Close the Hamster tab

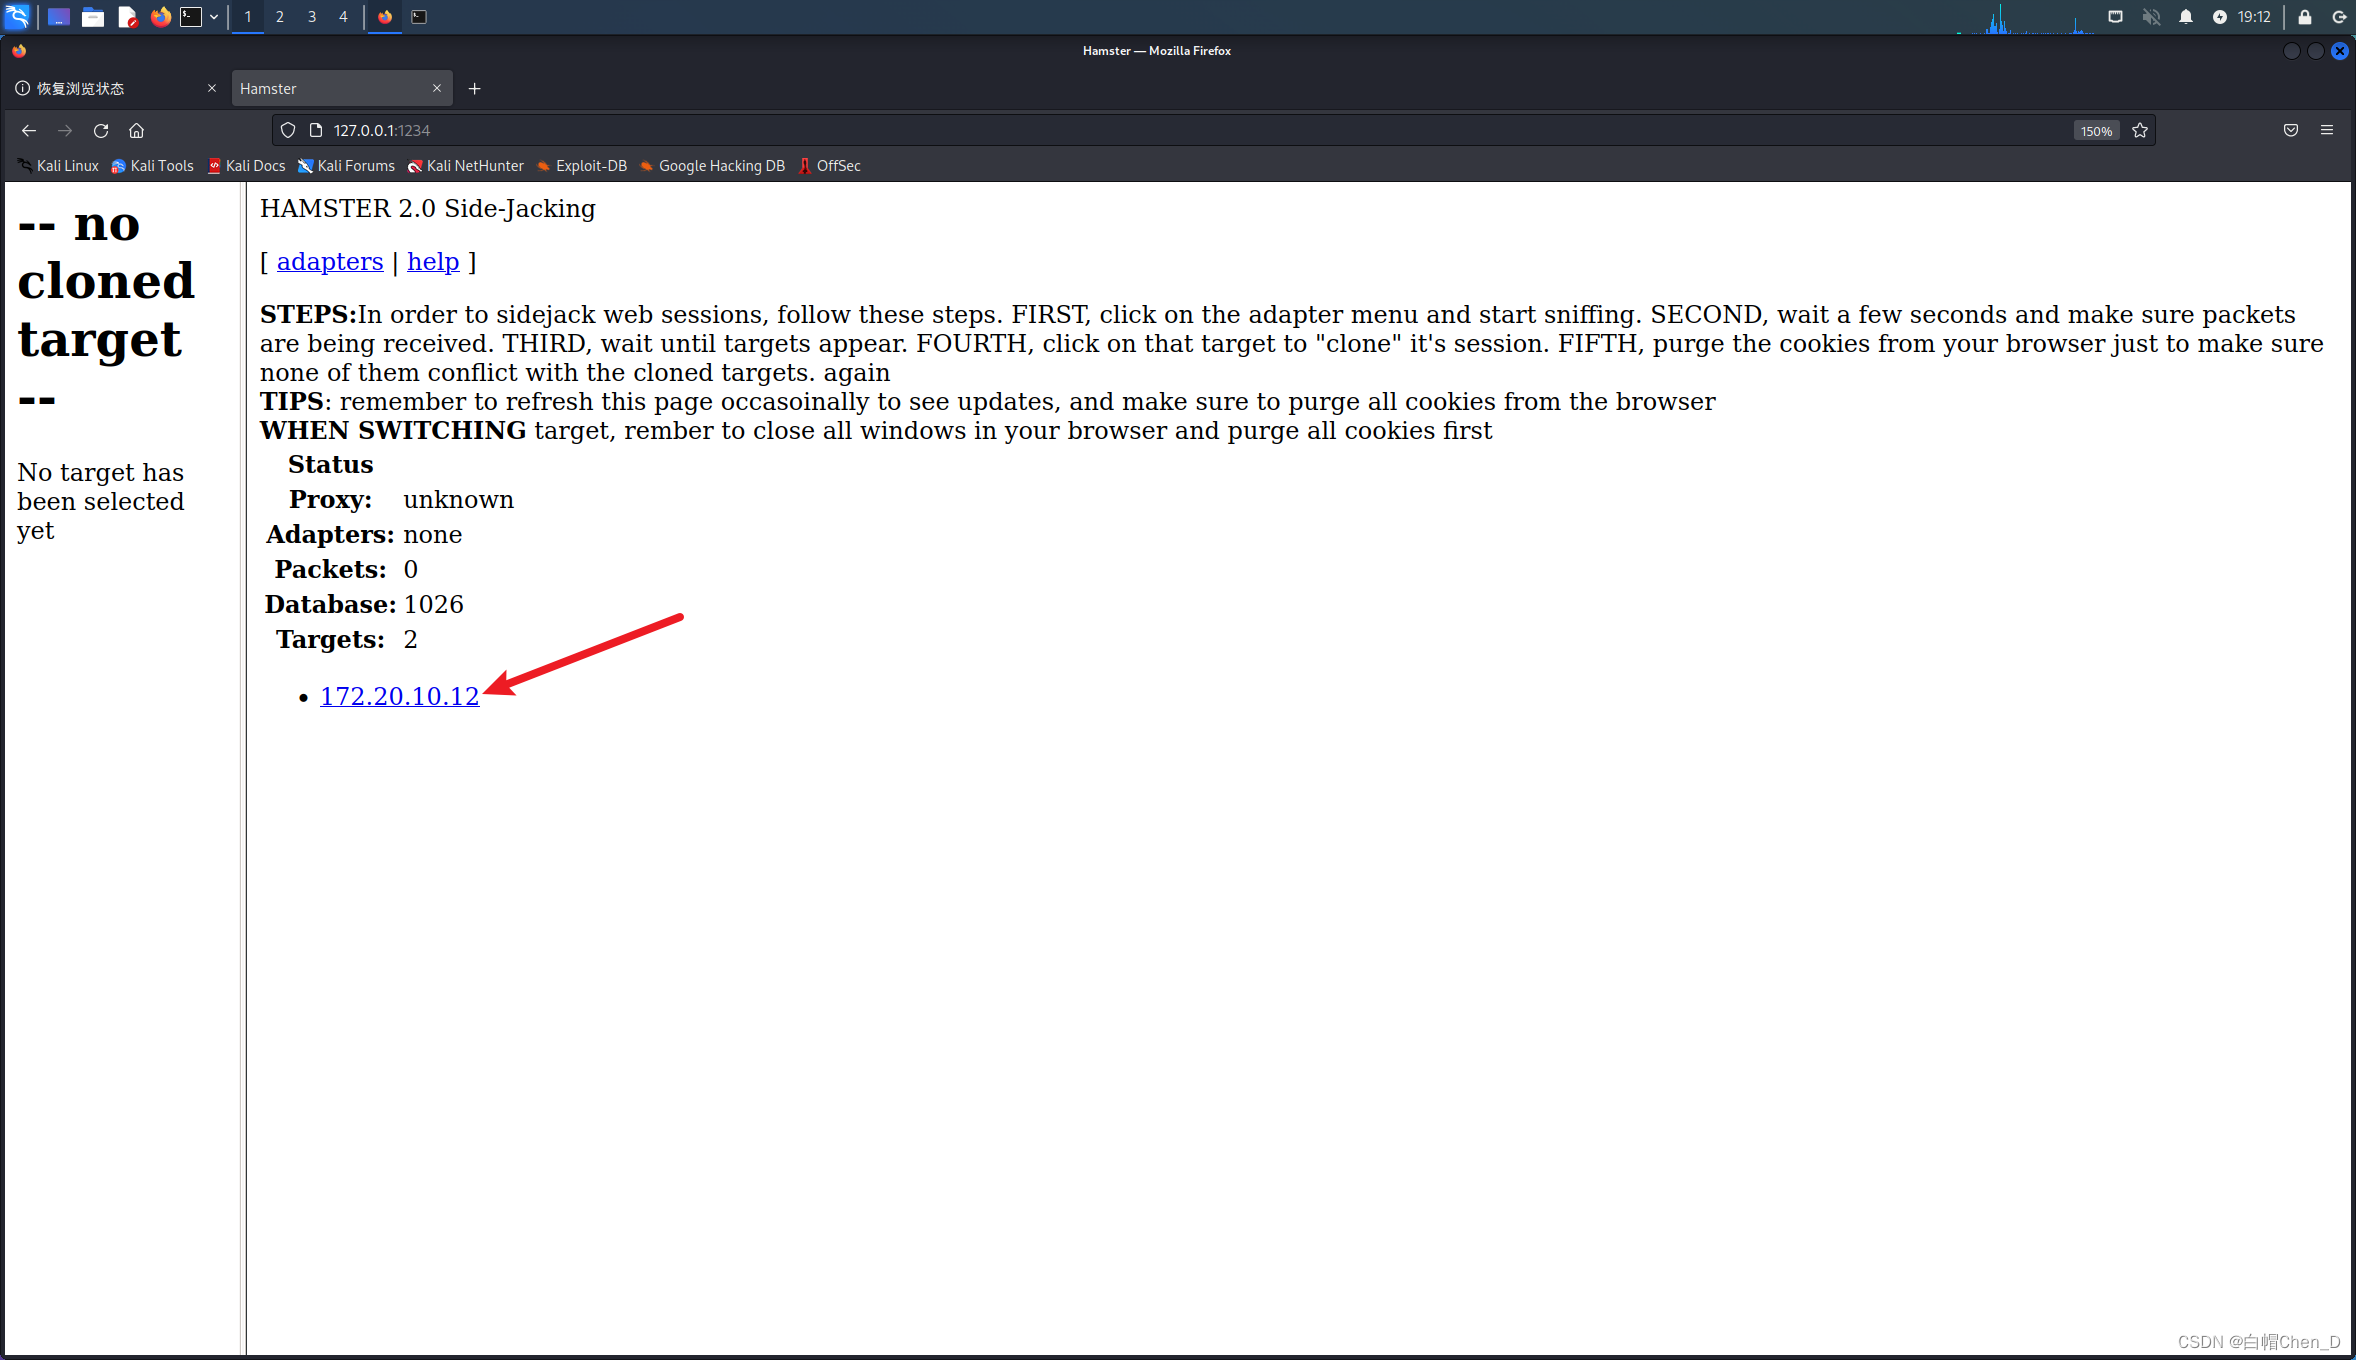pos(437,89)
